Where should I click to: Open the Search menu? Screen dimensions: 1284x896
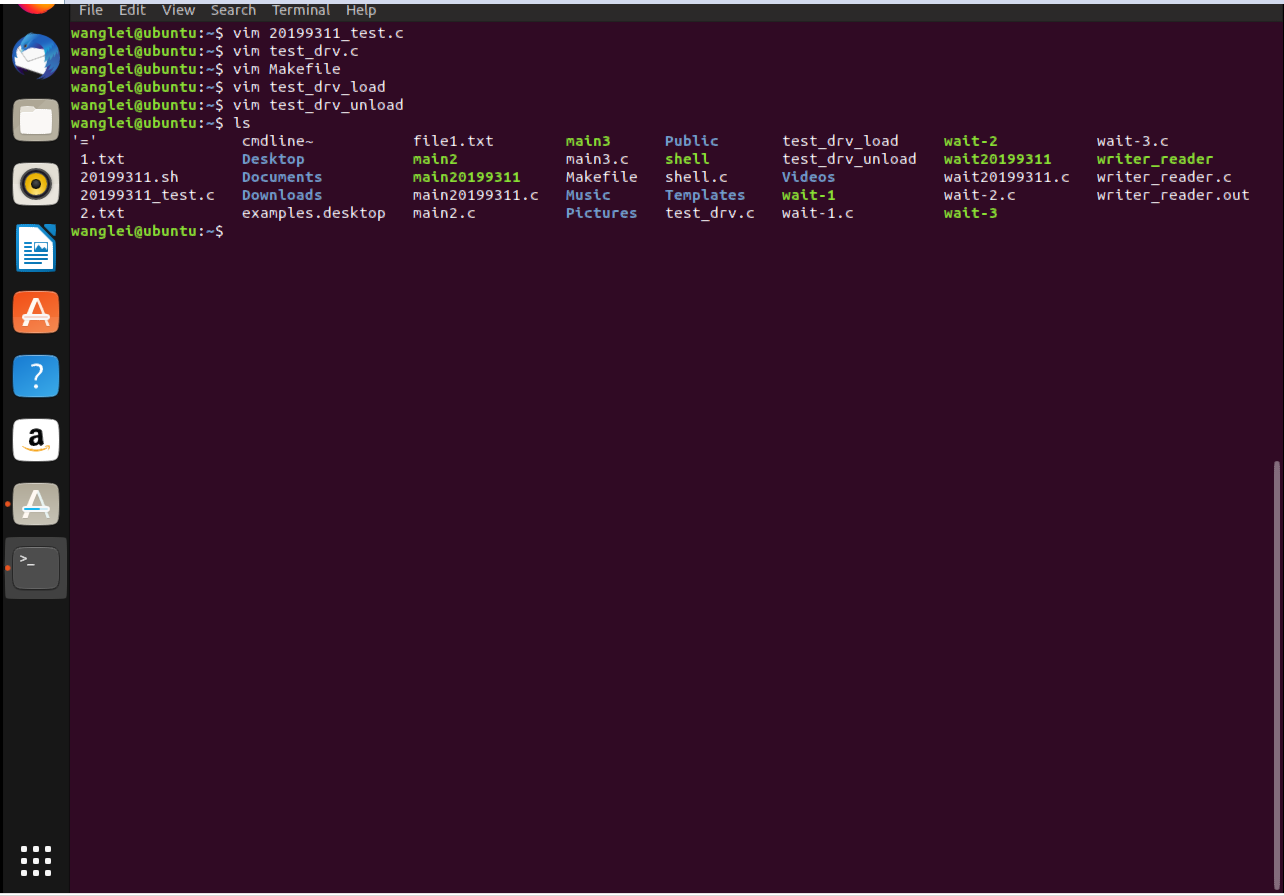pos(233,10)
